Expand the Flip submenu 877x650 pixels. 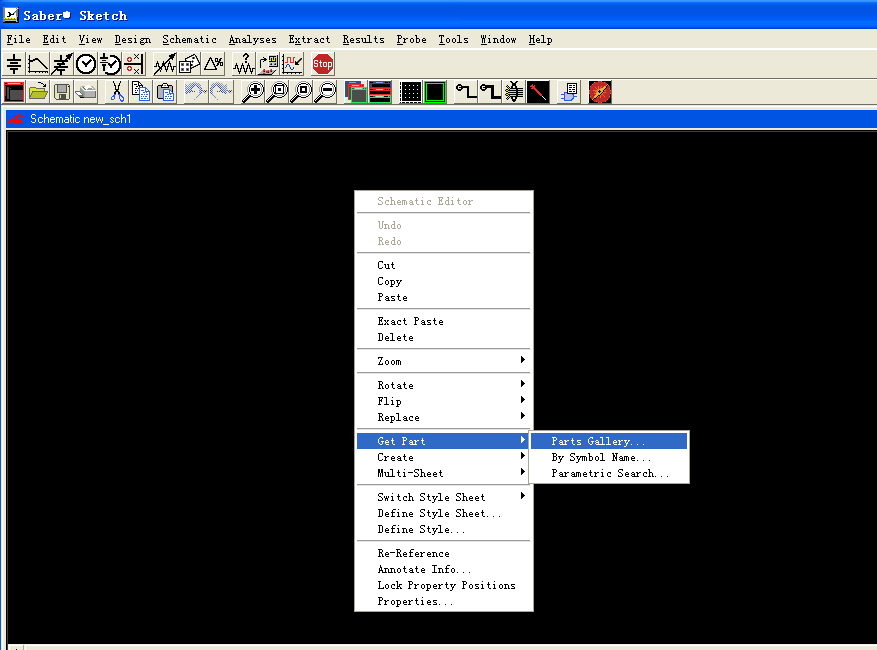pyautogui.click(x=444, y=401)
